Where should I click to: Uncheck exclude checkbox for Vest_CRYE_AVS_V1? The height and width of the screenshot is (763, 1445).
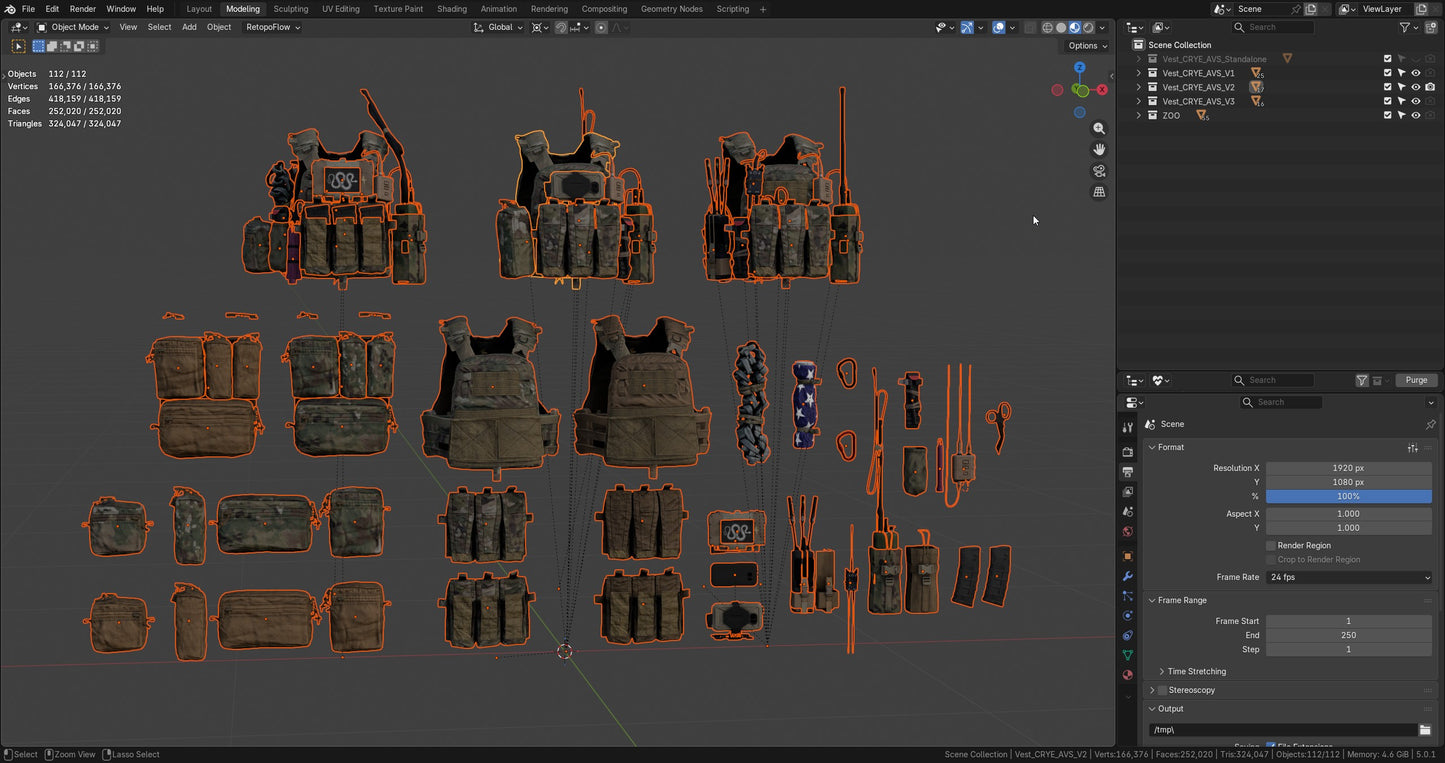point(1387,73)
